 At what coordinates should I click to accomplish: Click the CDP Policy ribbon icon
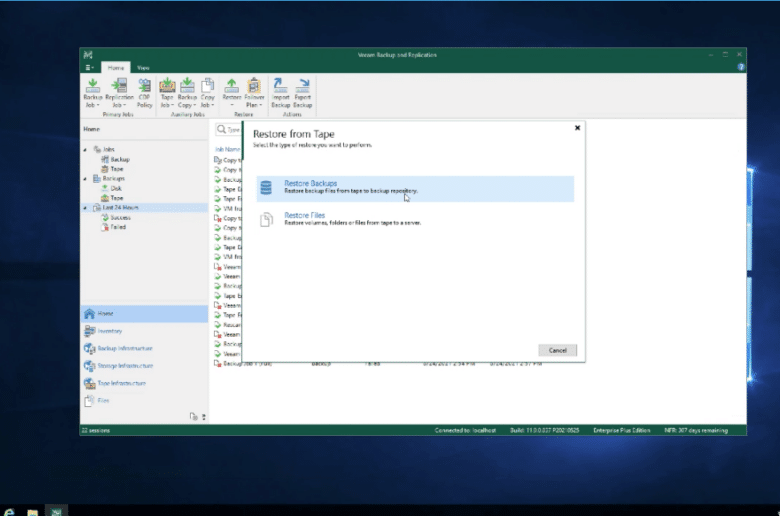[144, 93]
